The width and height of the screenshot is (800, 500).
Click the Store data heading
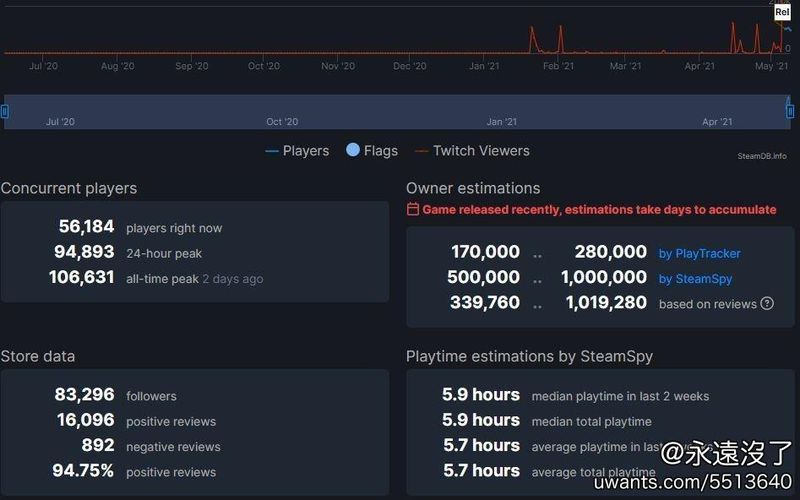pos(38,356)
